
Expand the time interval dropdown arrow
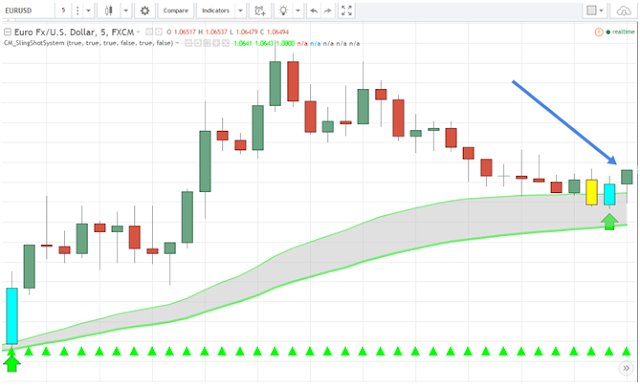pyautogui.click(x=89, y=11)
